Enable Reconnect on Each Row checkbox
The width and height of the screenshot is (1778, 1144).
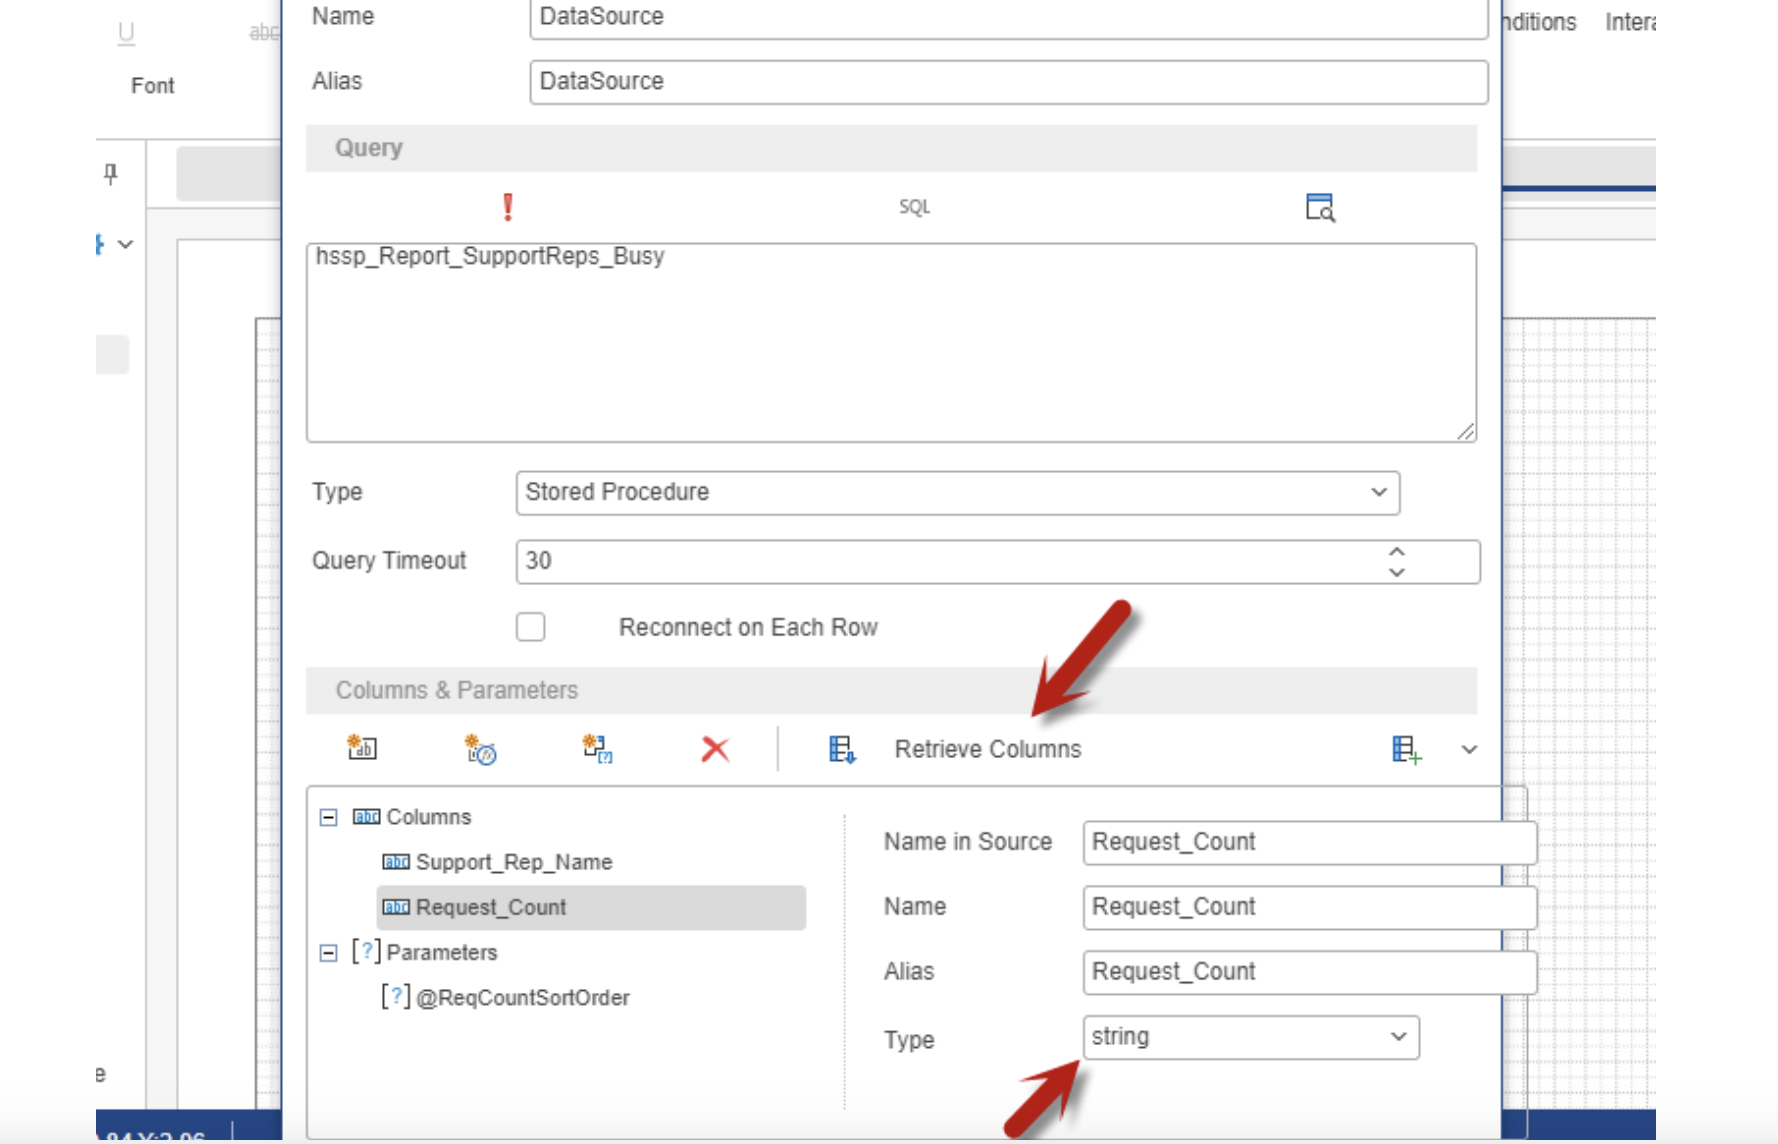531,627
